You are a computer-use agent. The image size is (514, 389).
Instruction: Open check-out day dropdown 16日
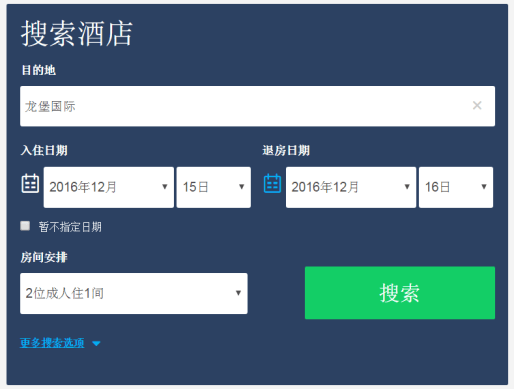click(x=456, y=187)
